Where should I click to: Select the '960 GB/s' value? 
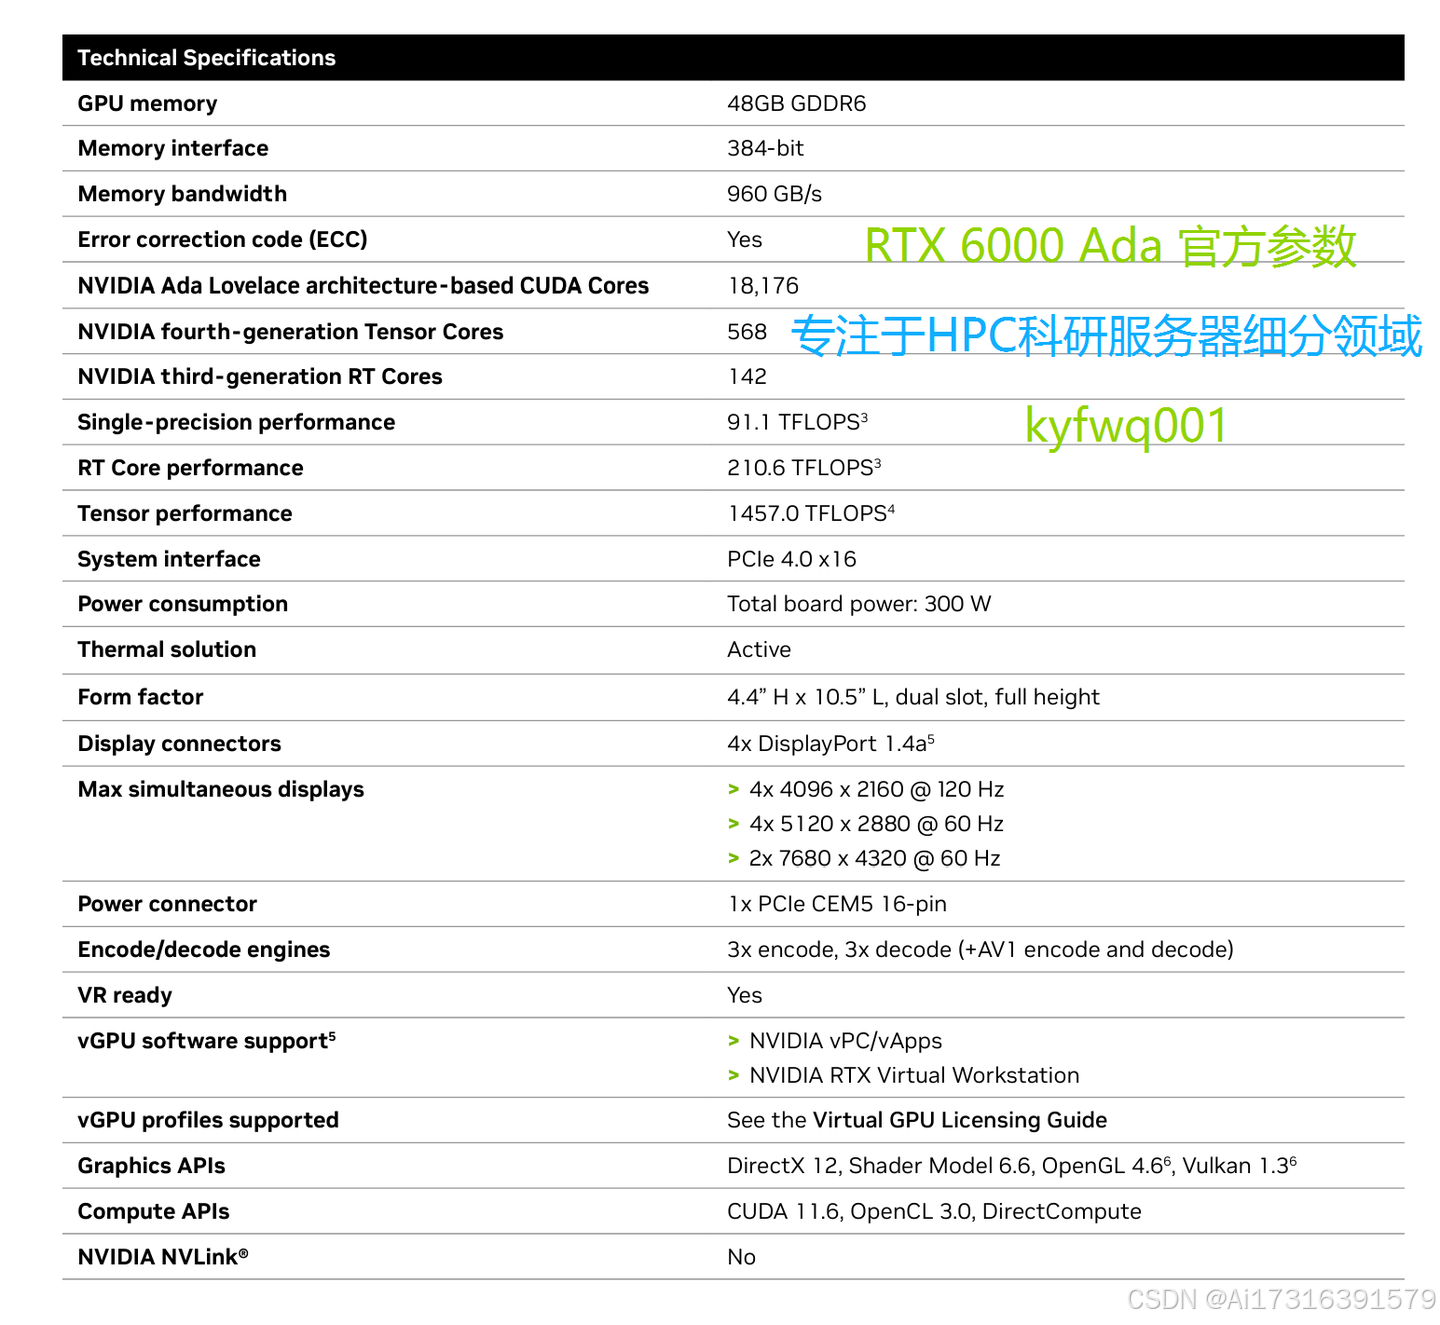click(x=775, y=194)
